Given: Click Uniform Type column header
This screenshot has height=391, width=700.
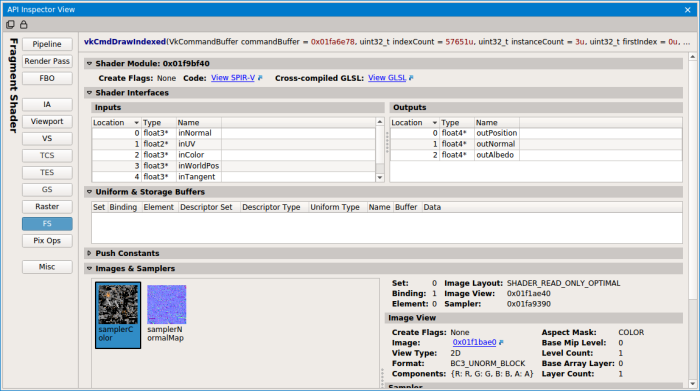Looking at the screenshot, I should [338, 207].
